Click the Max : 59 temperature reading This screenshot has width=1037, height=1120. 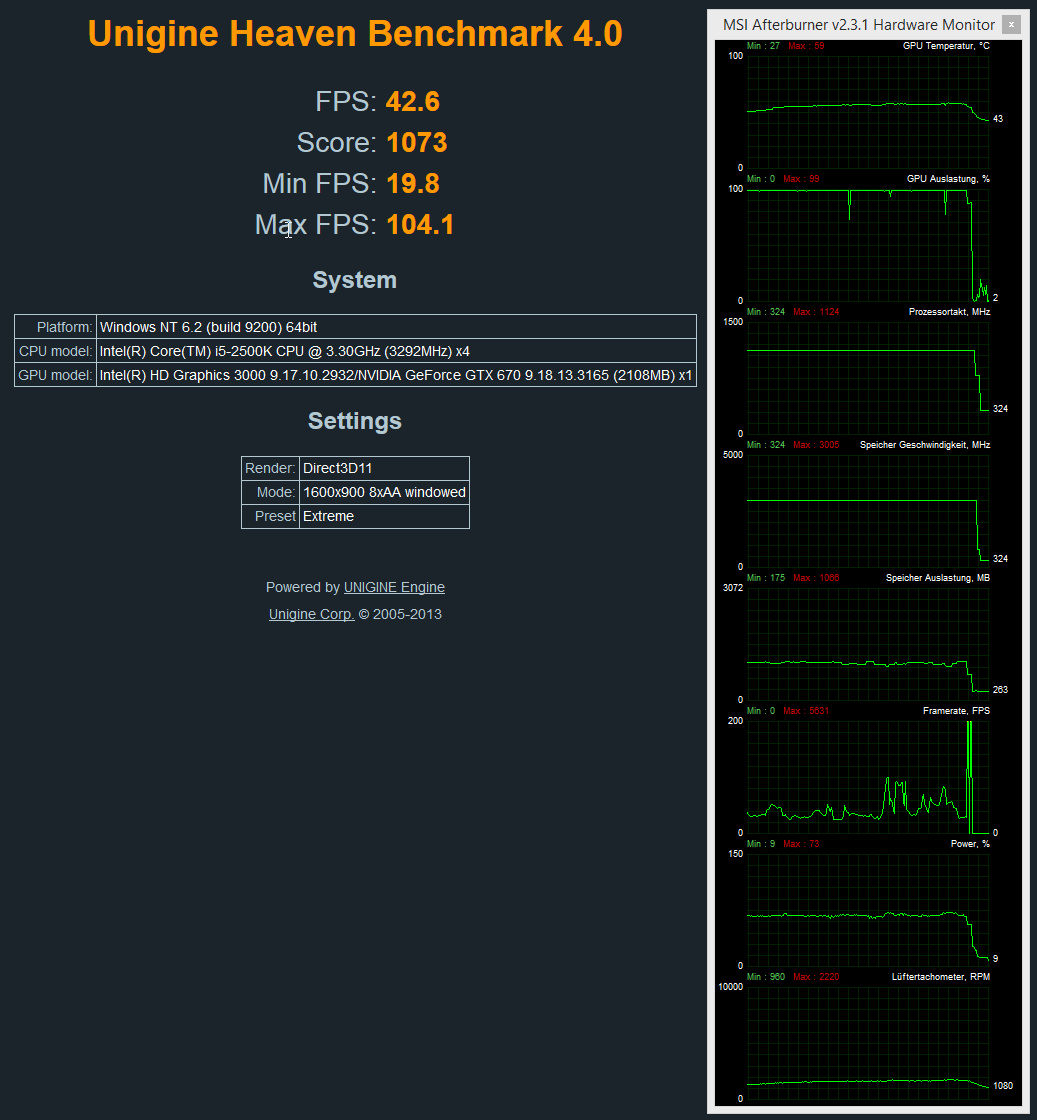(806, 46)
